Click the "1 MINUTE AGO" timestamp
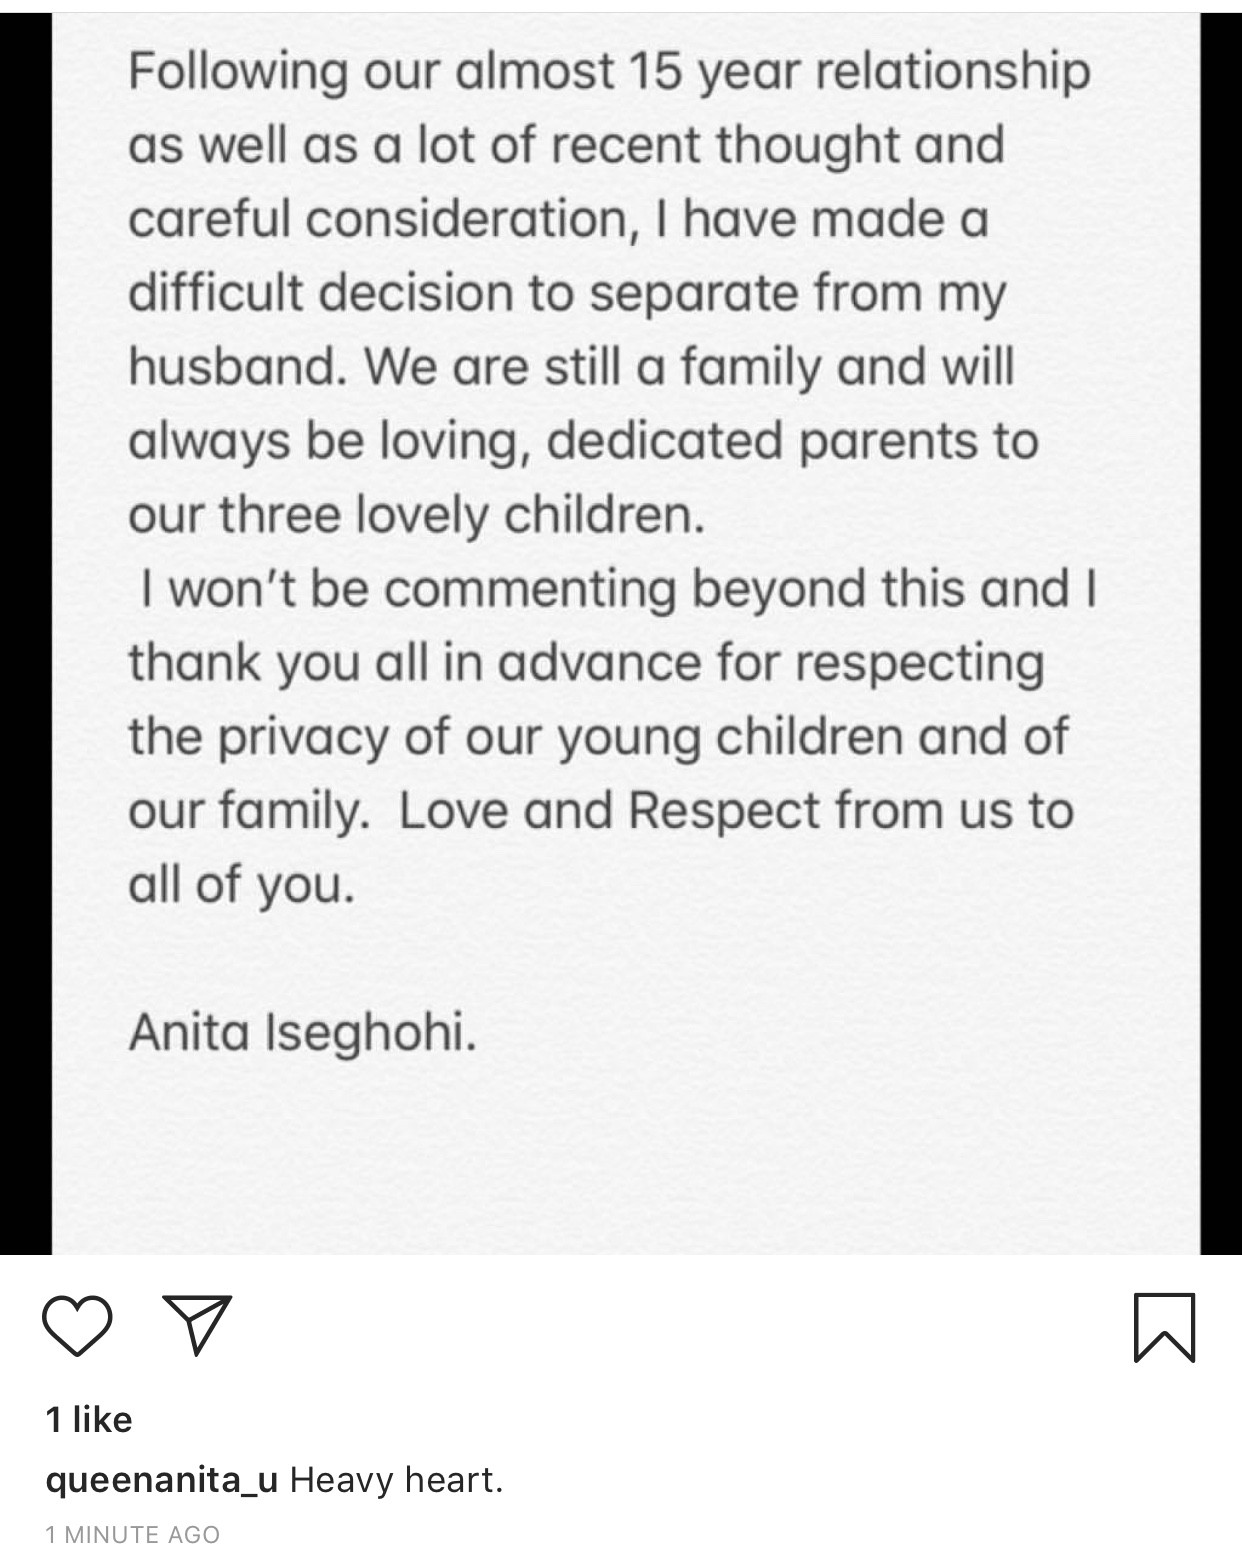Image resolution: width=1242 pixels, height=1559 pixels. tap(132, 1534)
